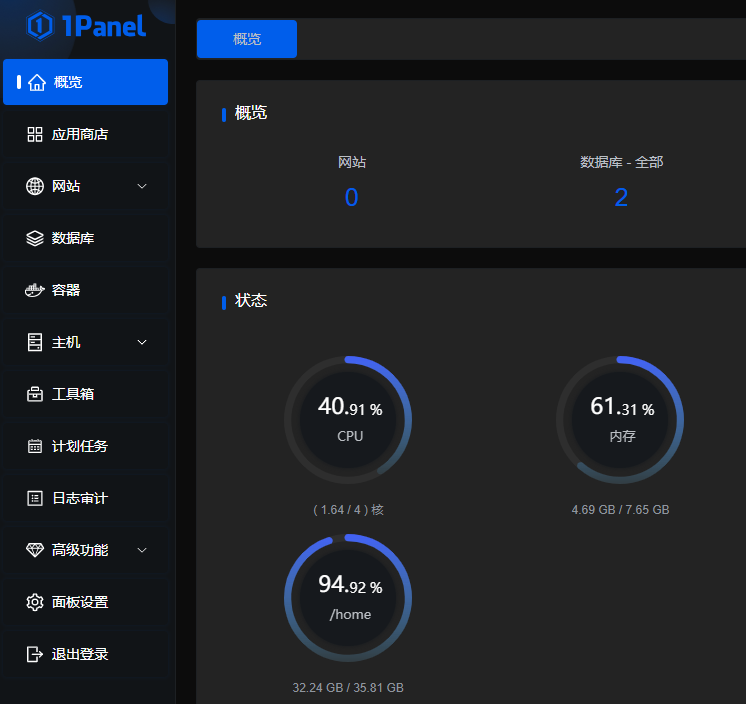Screen dimensions: 746x704
Task: Click the 数据库 - 全部 label
Action: (621, 162)
